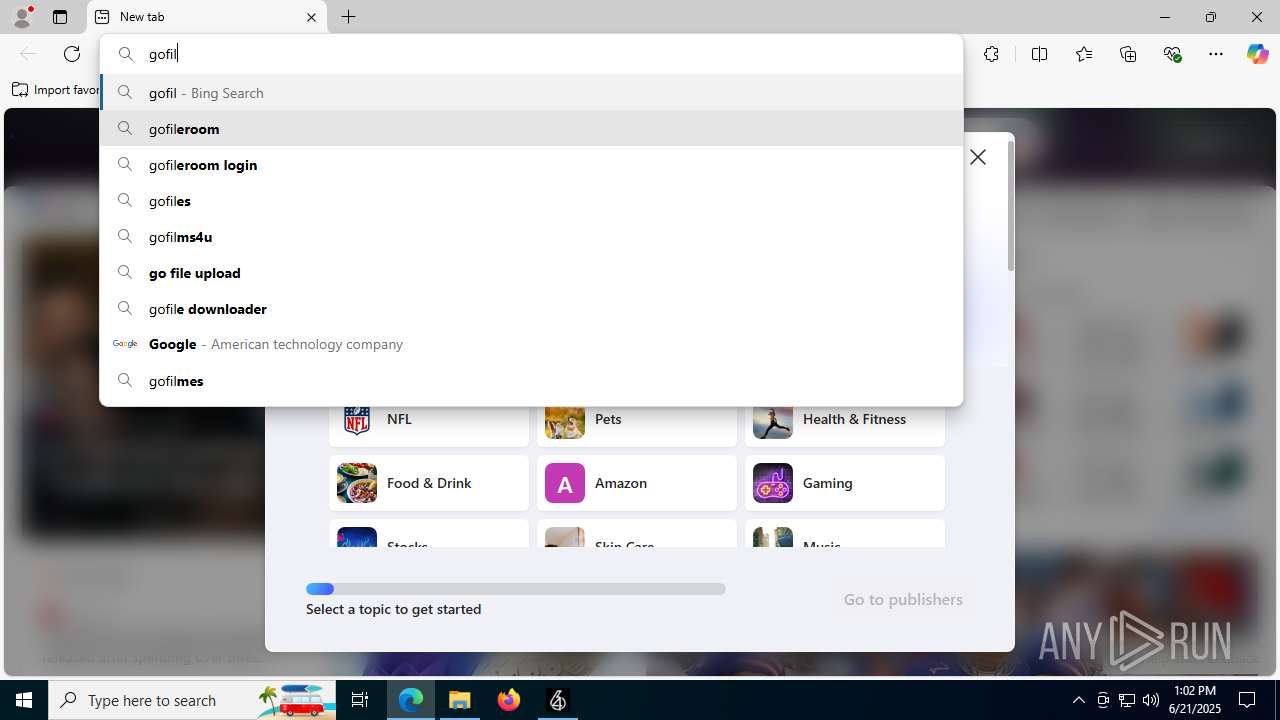Click Import favorites on bookmarks bar
This screenshot has width=1280, height=720.
click(56, 90)
